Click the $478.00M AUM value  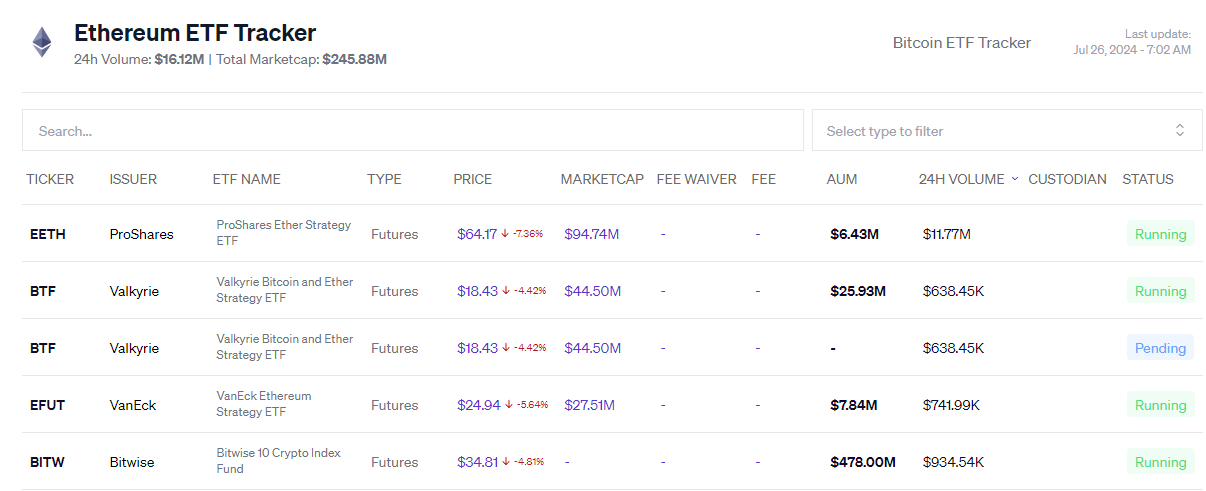(x=863, y=462)
